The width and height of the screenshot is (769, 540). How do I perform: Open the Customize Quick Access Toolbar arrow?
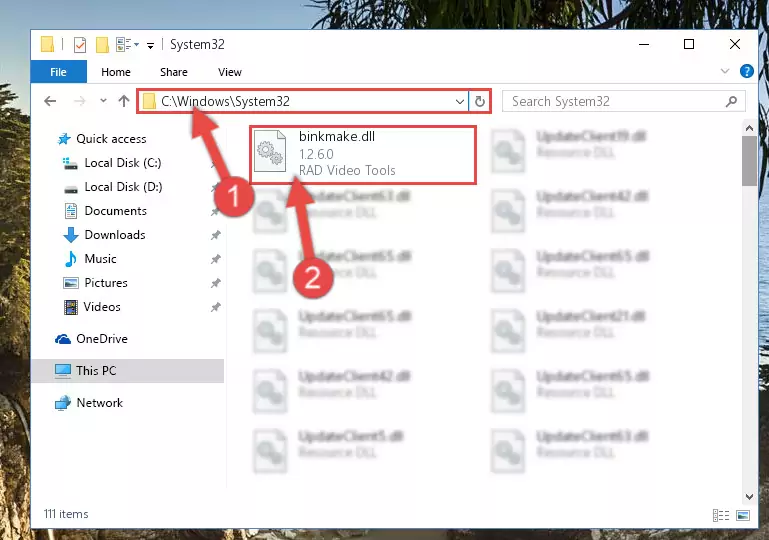coord(151,46)
